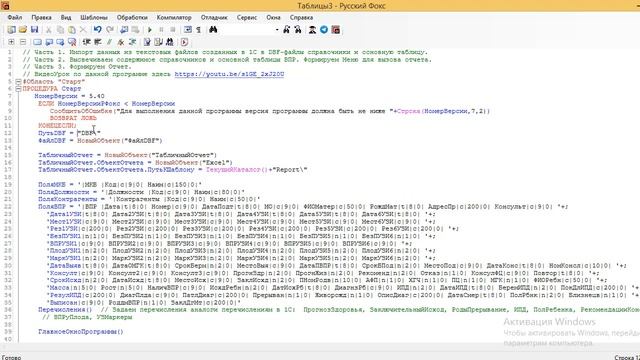Screen dimensions: 640x360
Task: Redo the edit with the gray arrow
Action: [110, 29]
